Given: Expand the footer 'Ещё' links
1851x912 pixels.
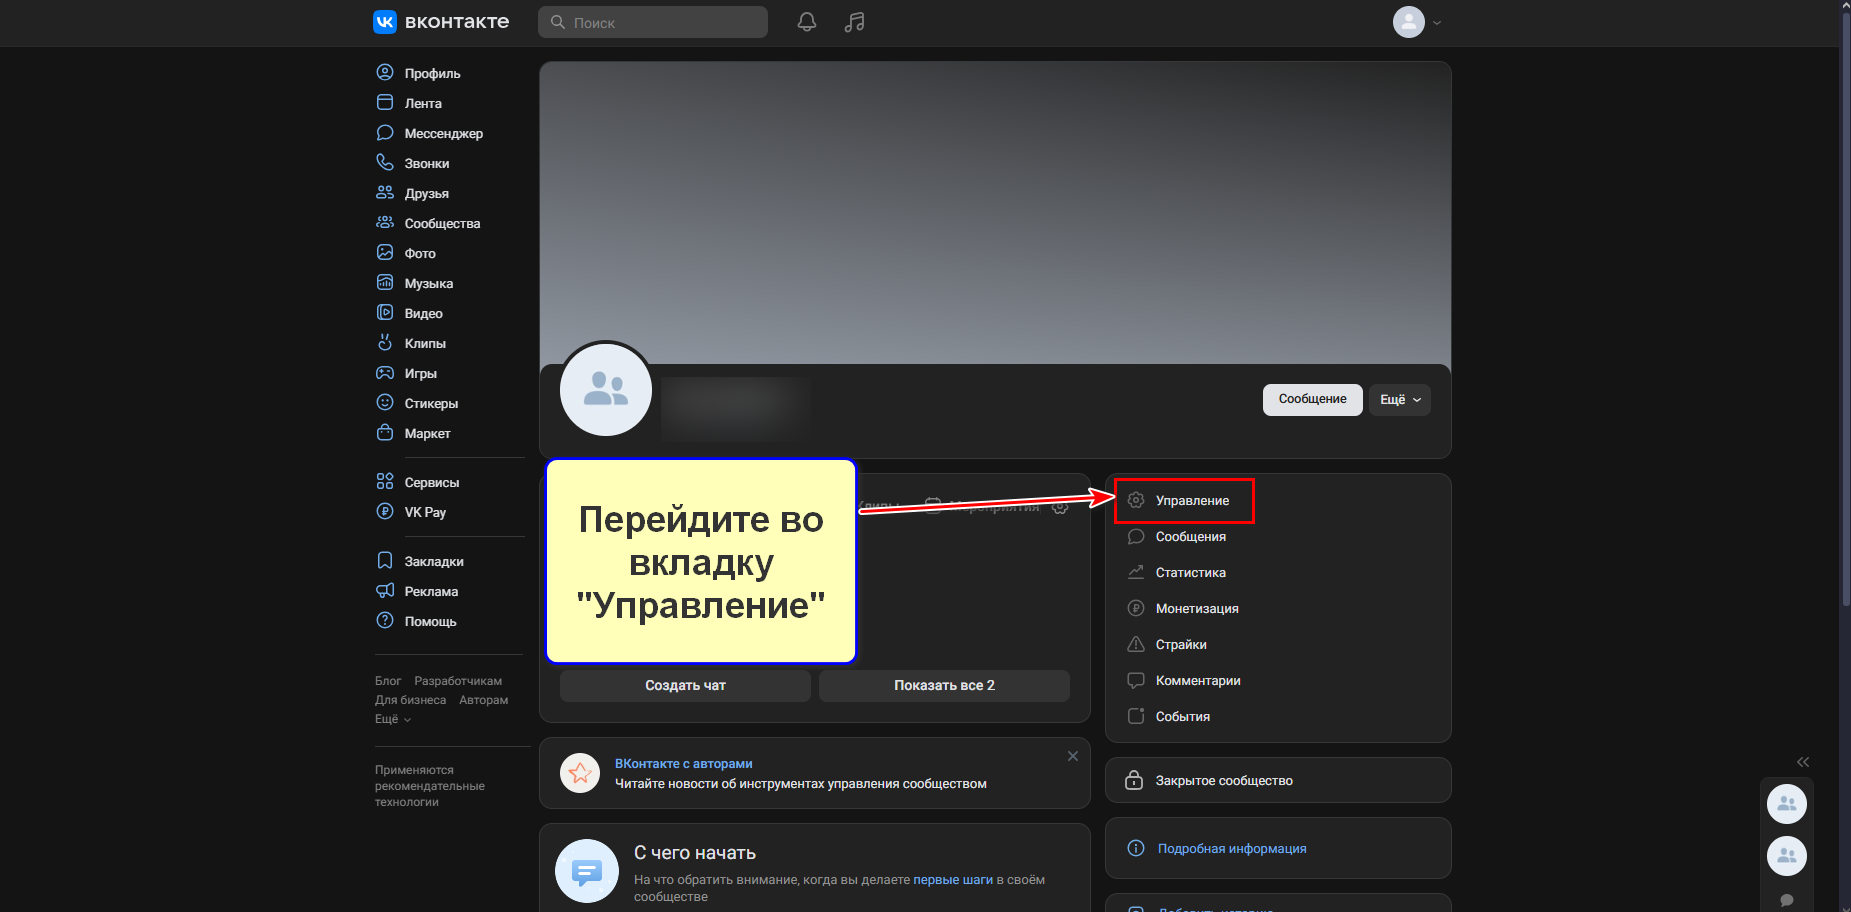Looking at the screenshot, I should (x=393, y=719).
